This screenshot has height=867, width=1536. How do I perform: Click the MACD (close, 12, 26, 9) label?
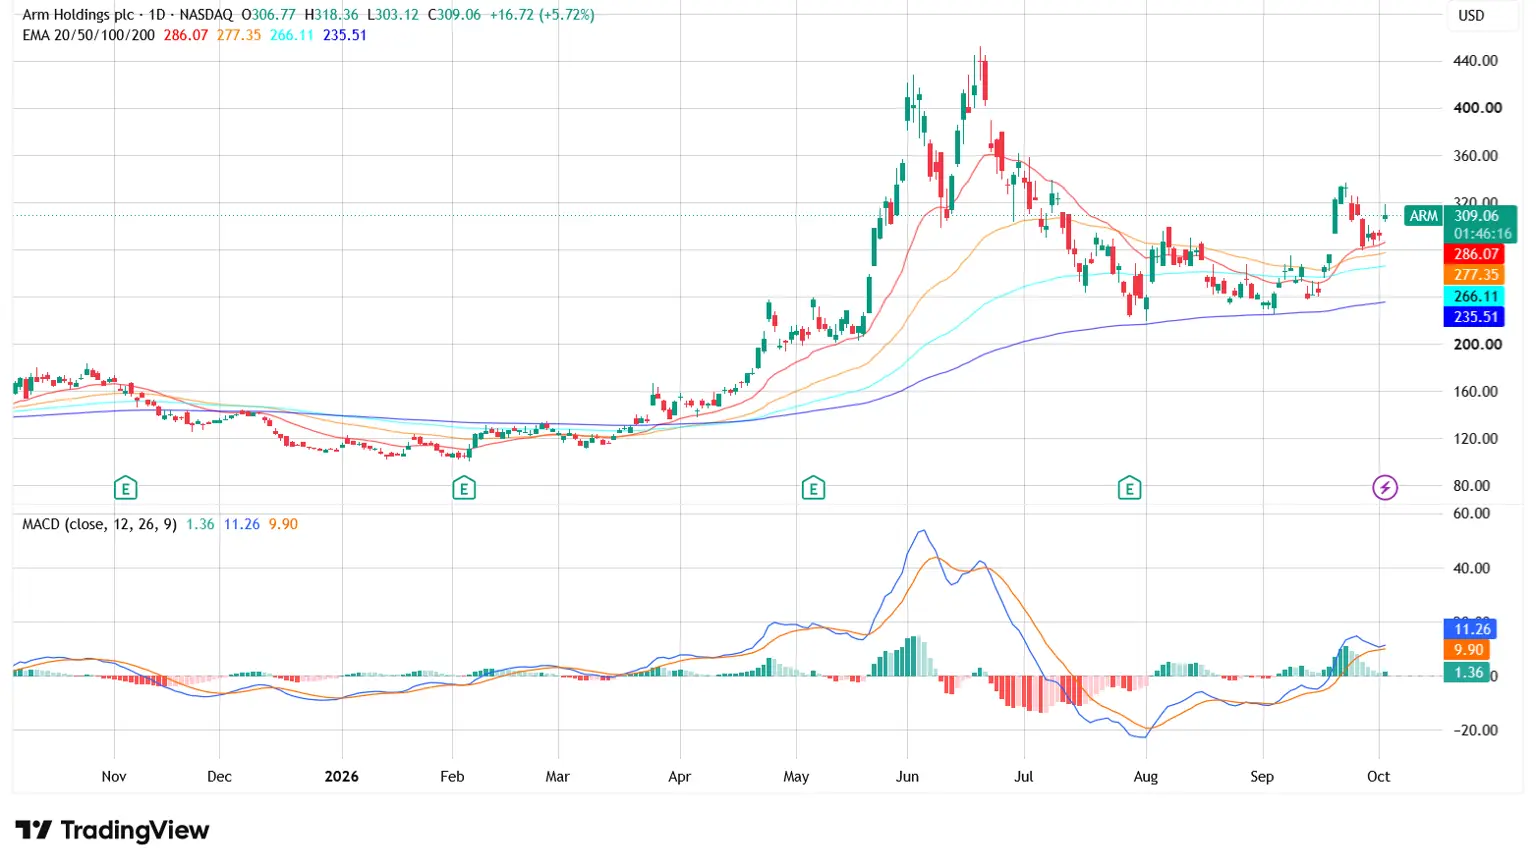99,524
